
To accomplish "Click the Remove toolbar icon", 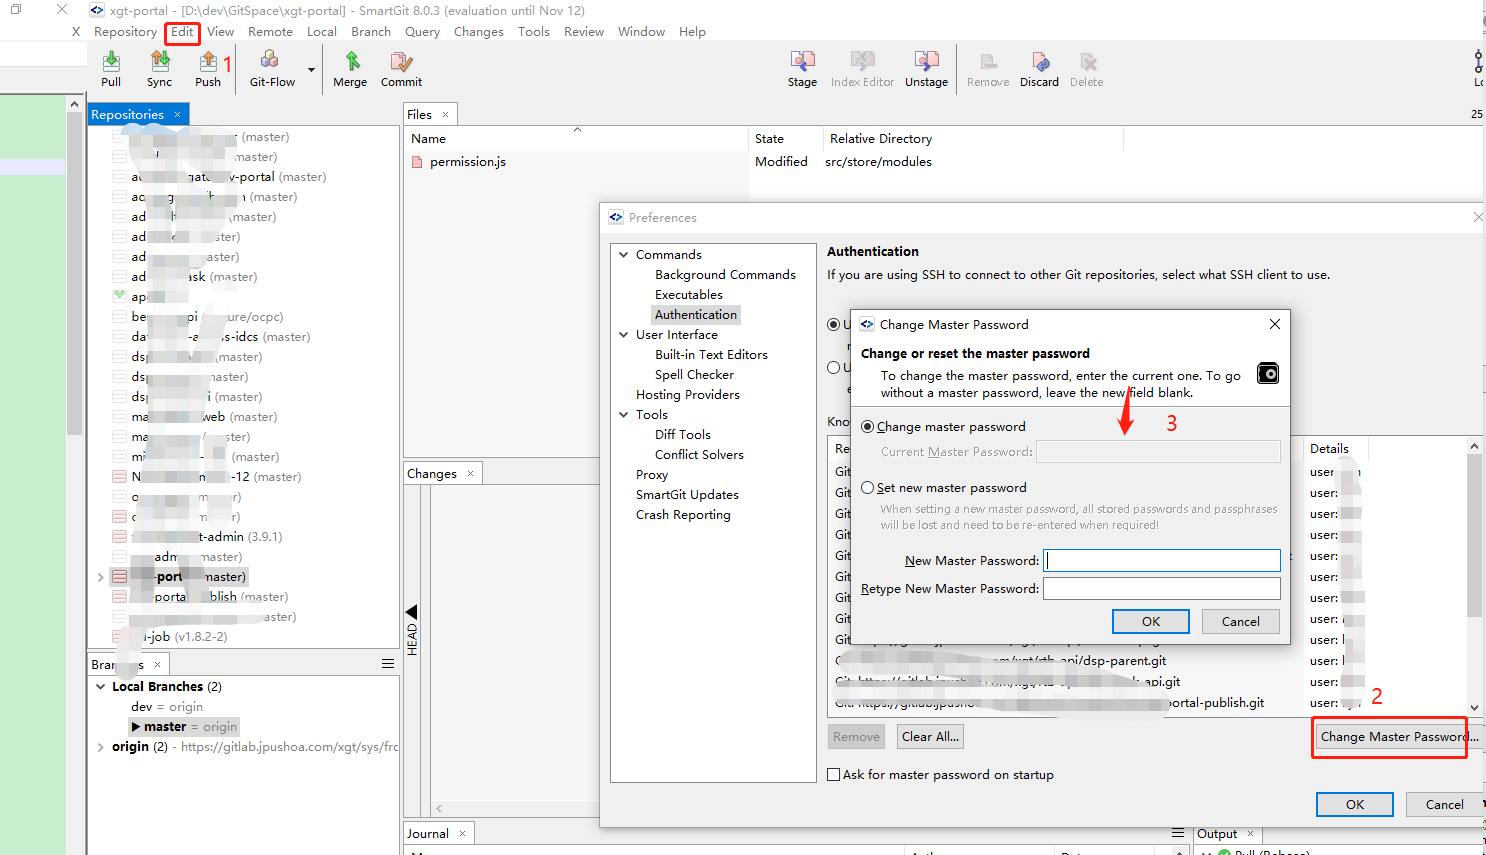I will coord(988,62).
